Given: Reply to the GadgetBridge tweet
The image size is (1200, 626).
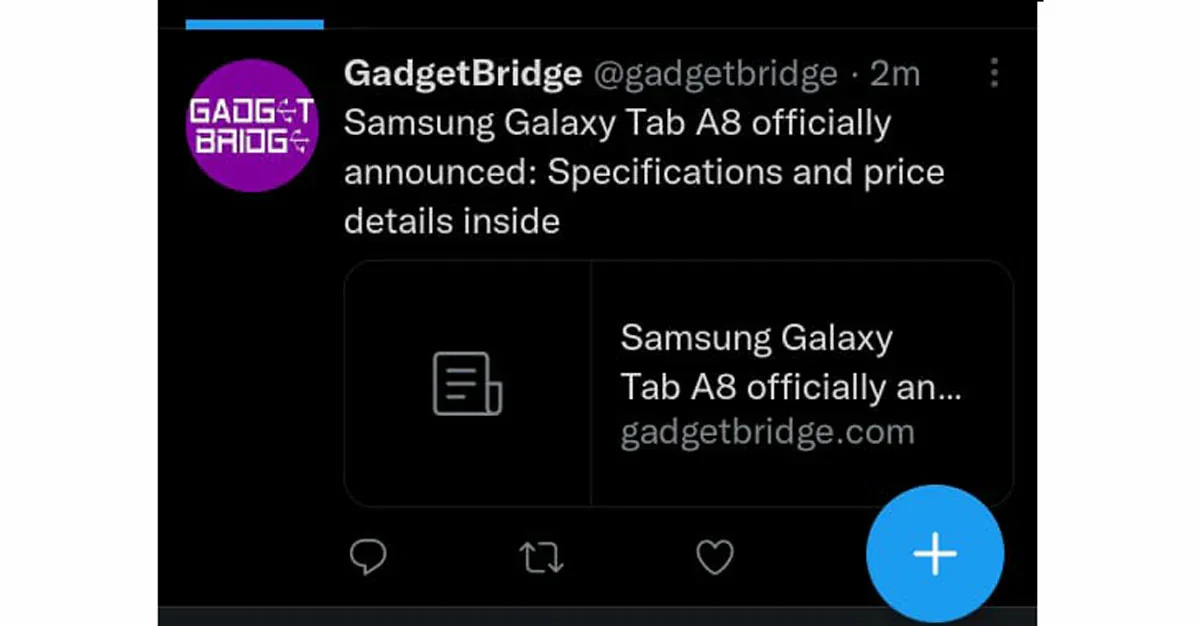Looking at the screenshot, I should [x=368, y=557].
